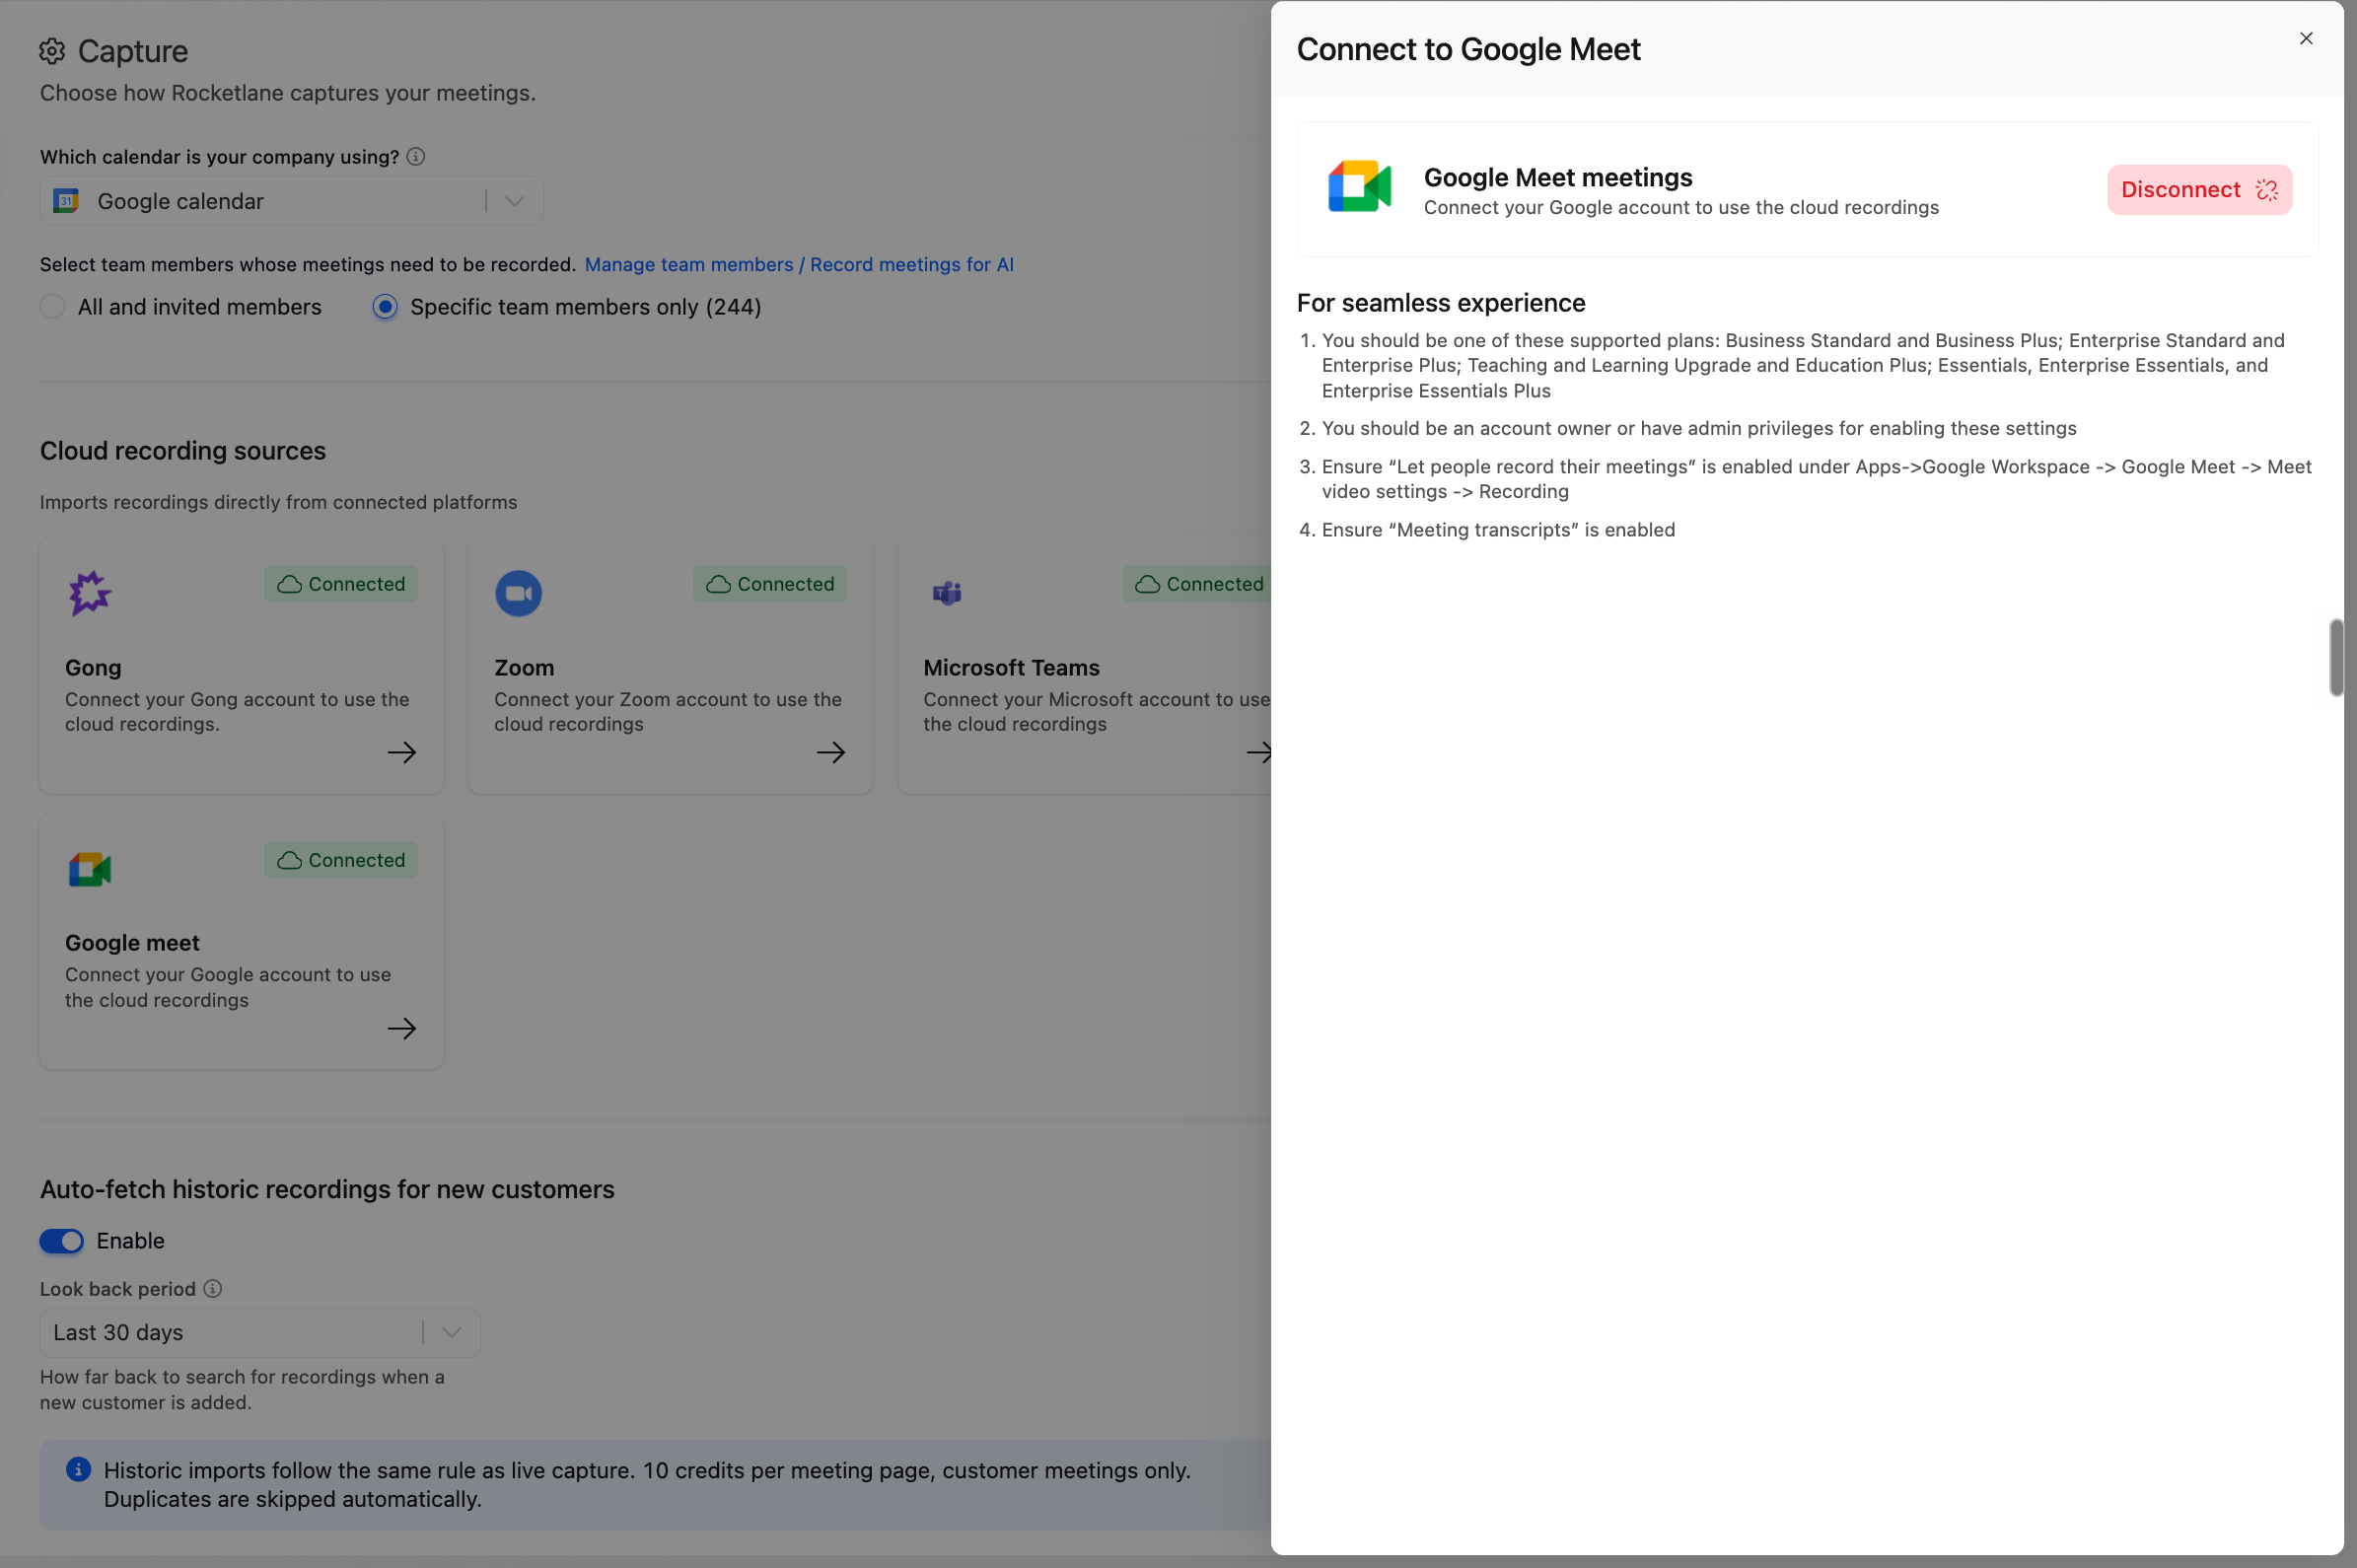The image size is (2357, 1568).
Task: Select All and invited members radio
Action: point(52,307)
